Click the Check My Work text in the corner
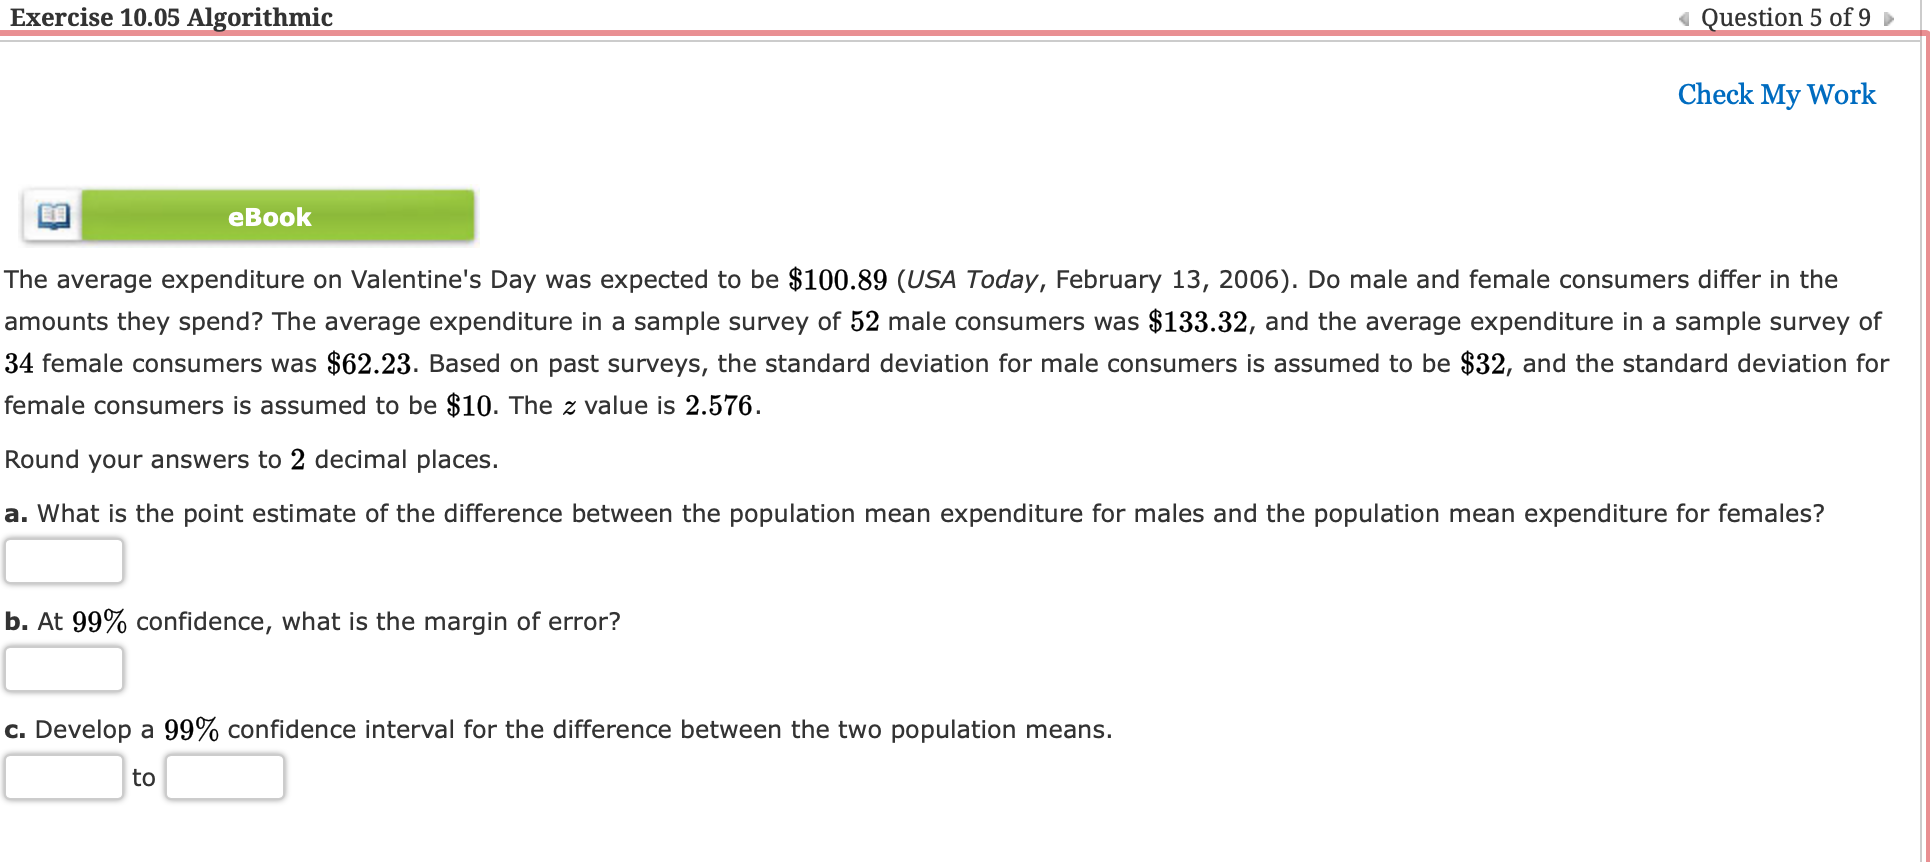This screenshot has height=862, width=1930. [1776, 94]
